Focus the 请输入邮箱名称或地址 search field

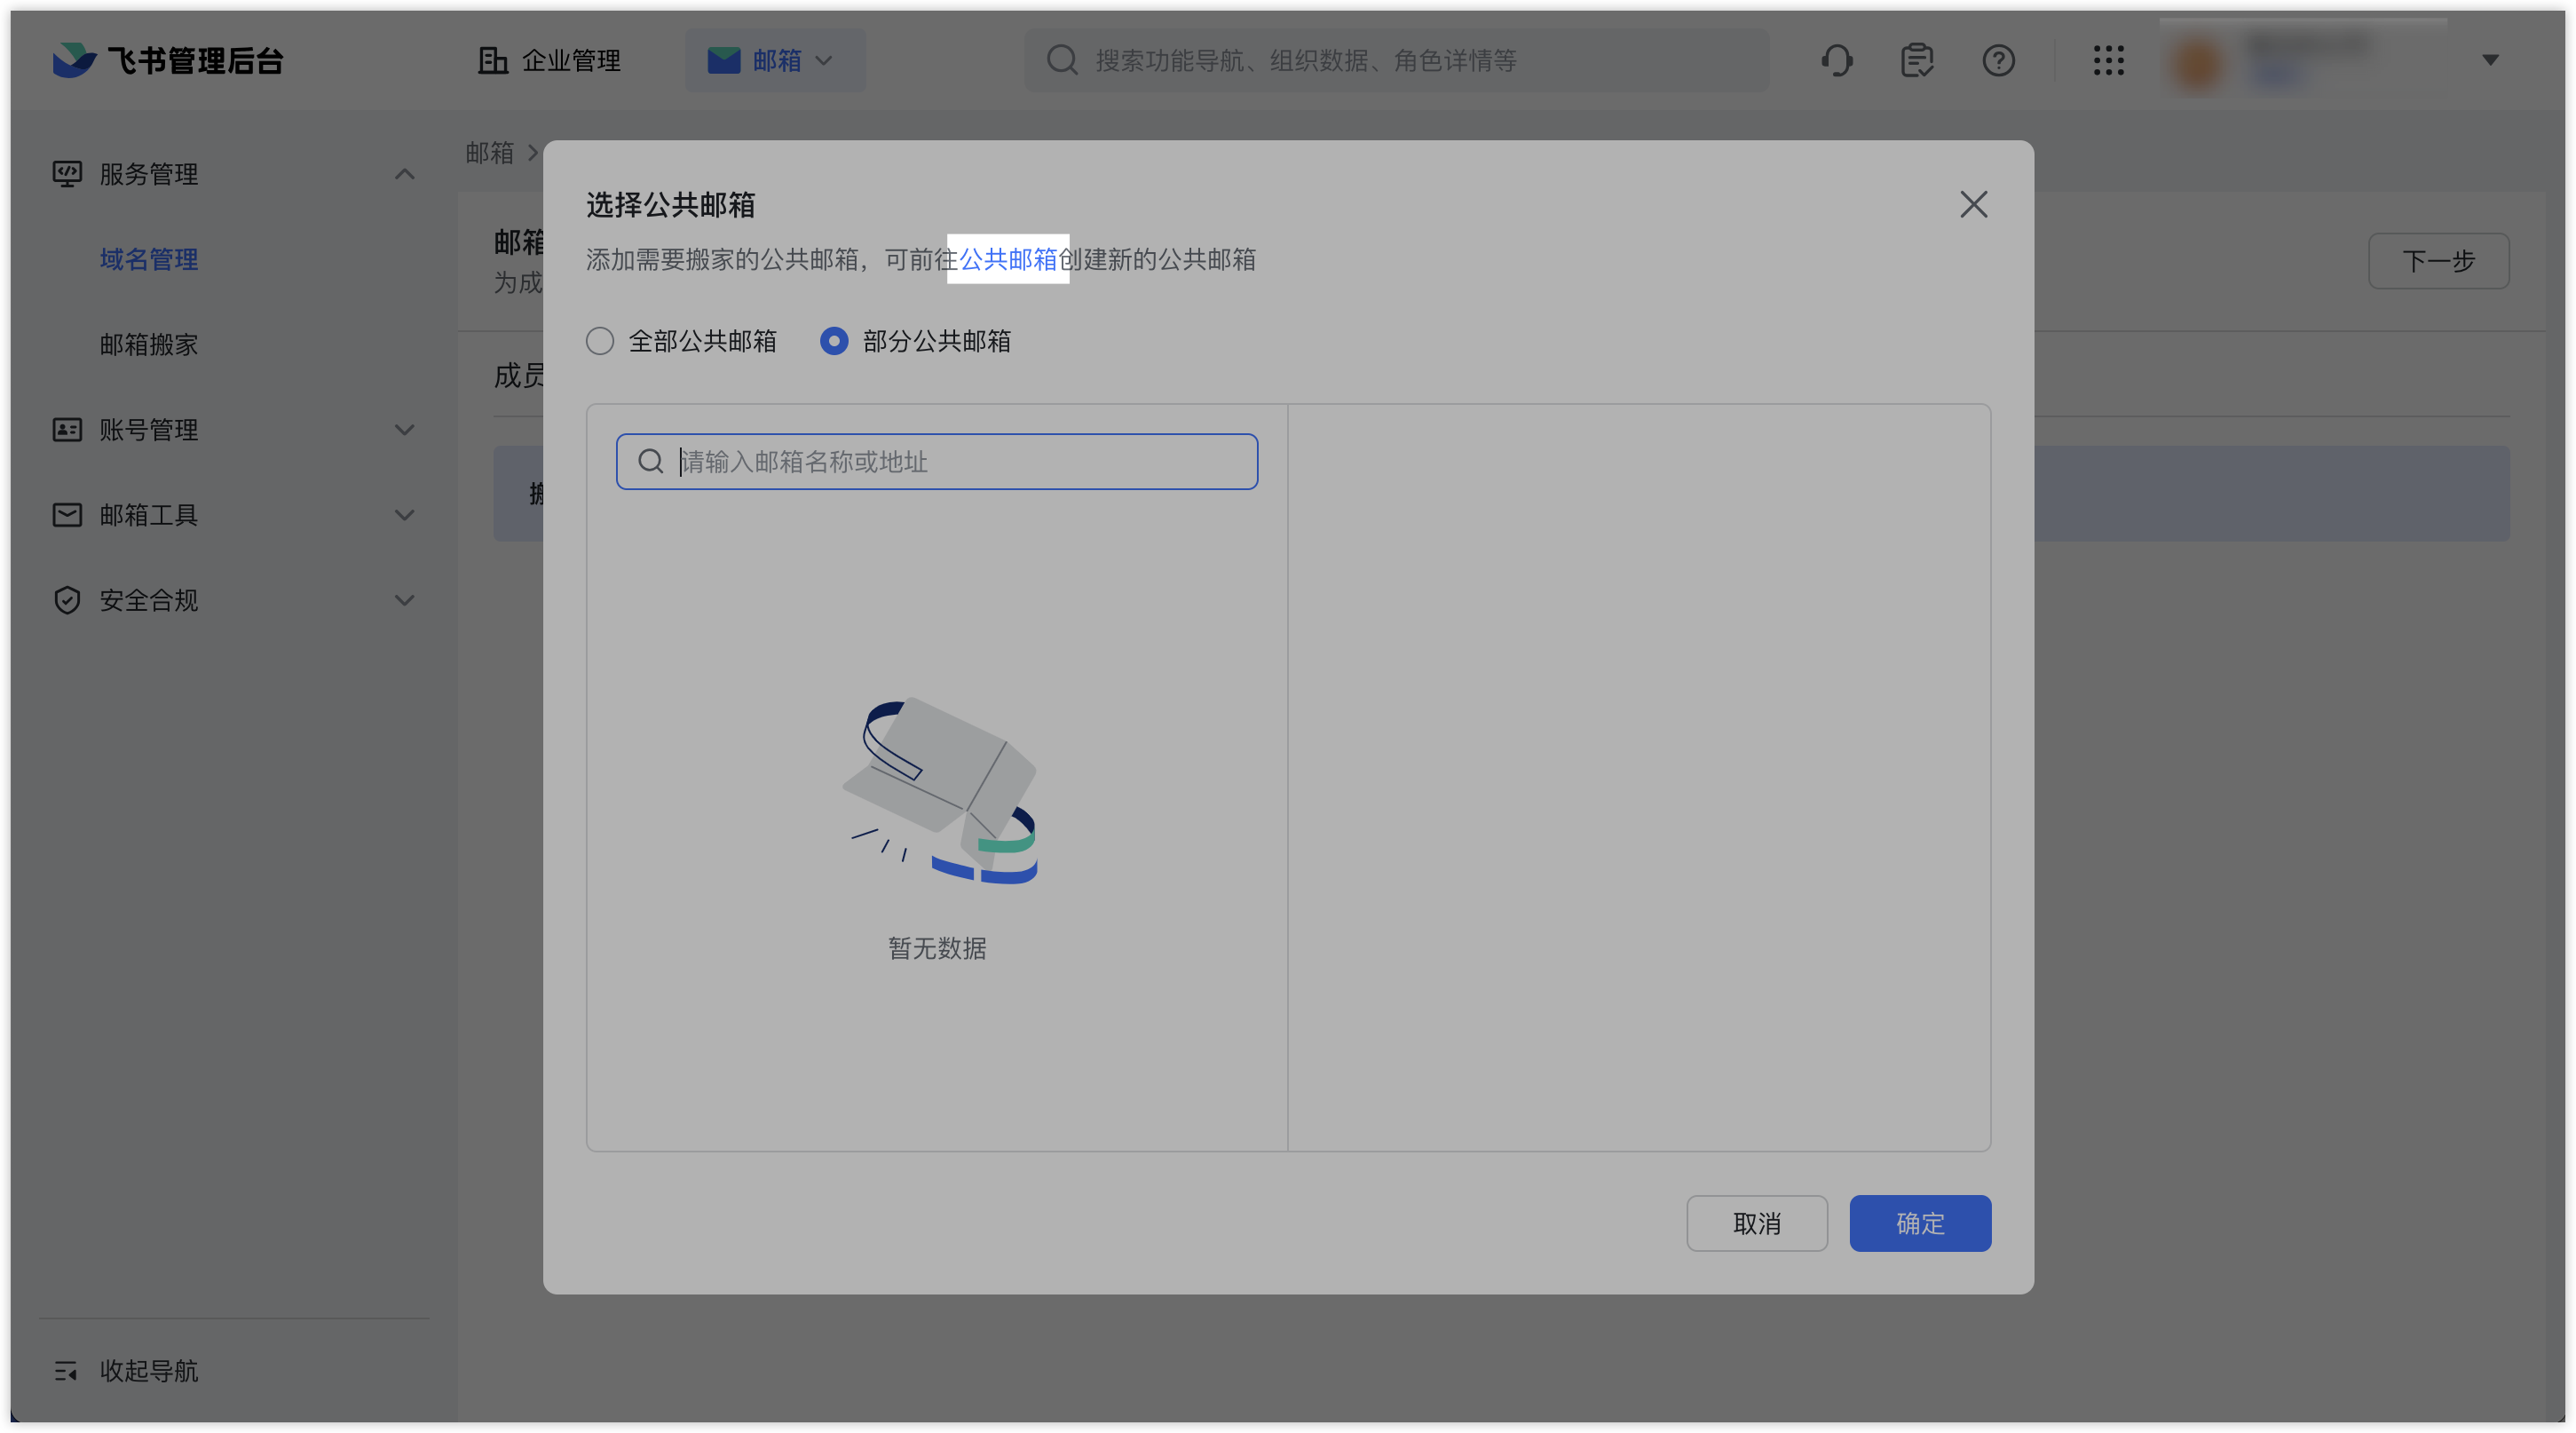pyautogui.click(x=937, y=461)
